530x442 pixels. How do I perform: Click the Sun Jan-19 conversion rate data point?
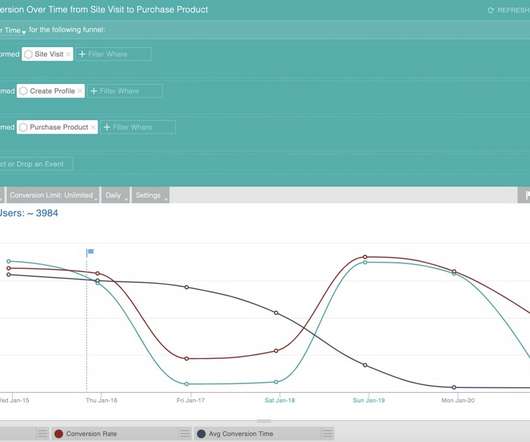[x=365, y=257]
